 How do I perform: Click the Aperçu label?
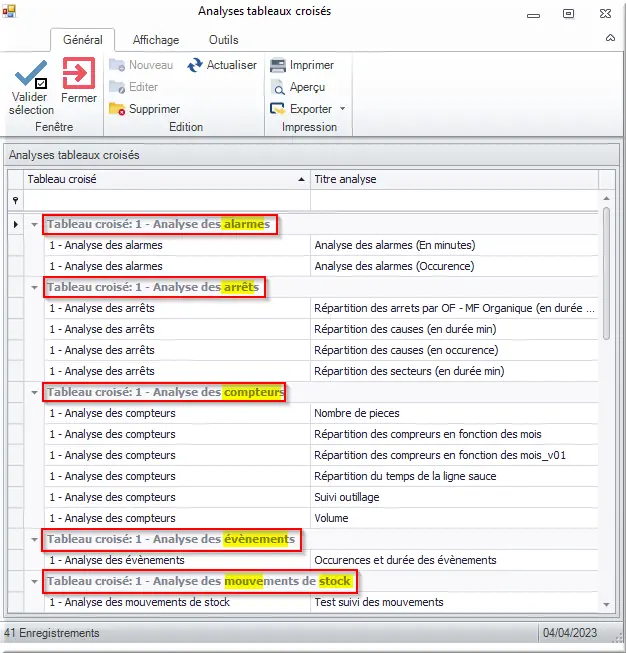307,87
